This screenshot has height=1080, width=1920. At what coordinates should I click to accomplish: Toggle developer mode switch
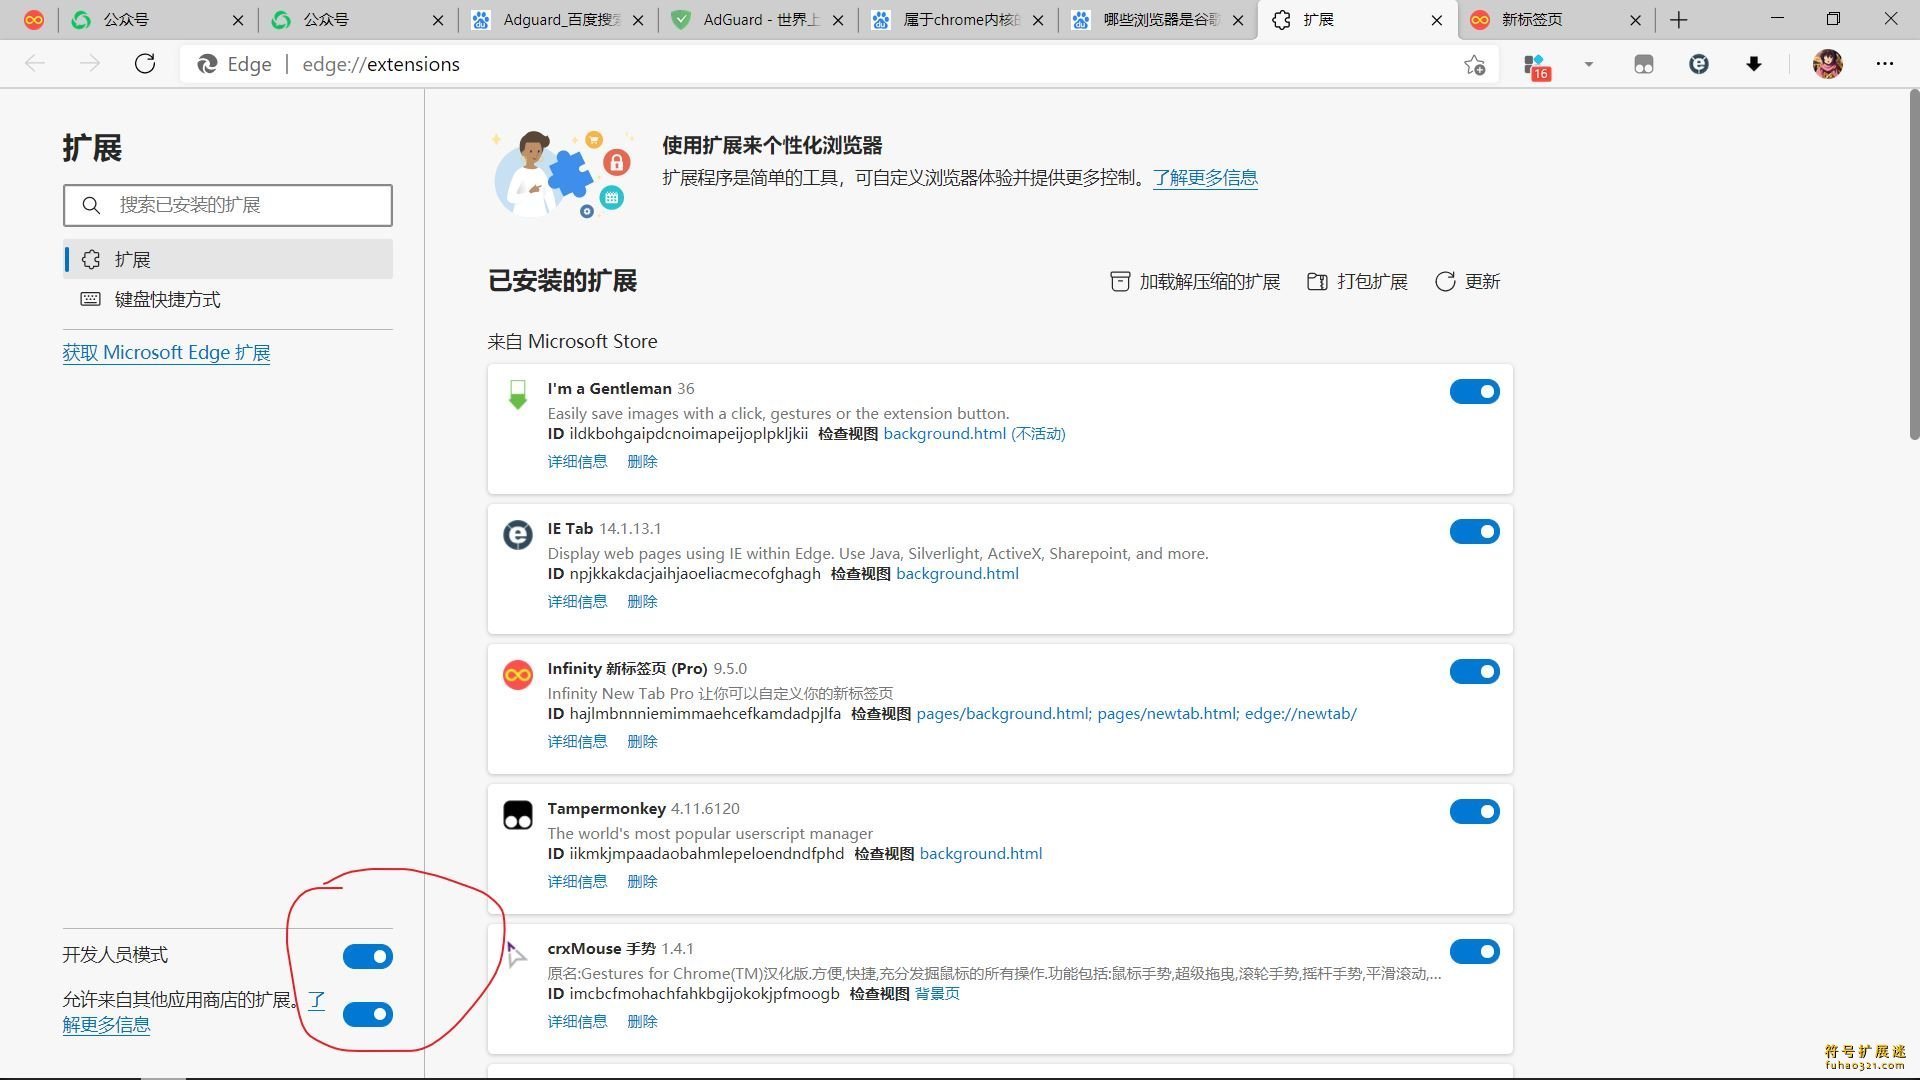367,956
